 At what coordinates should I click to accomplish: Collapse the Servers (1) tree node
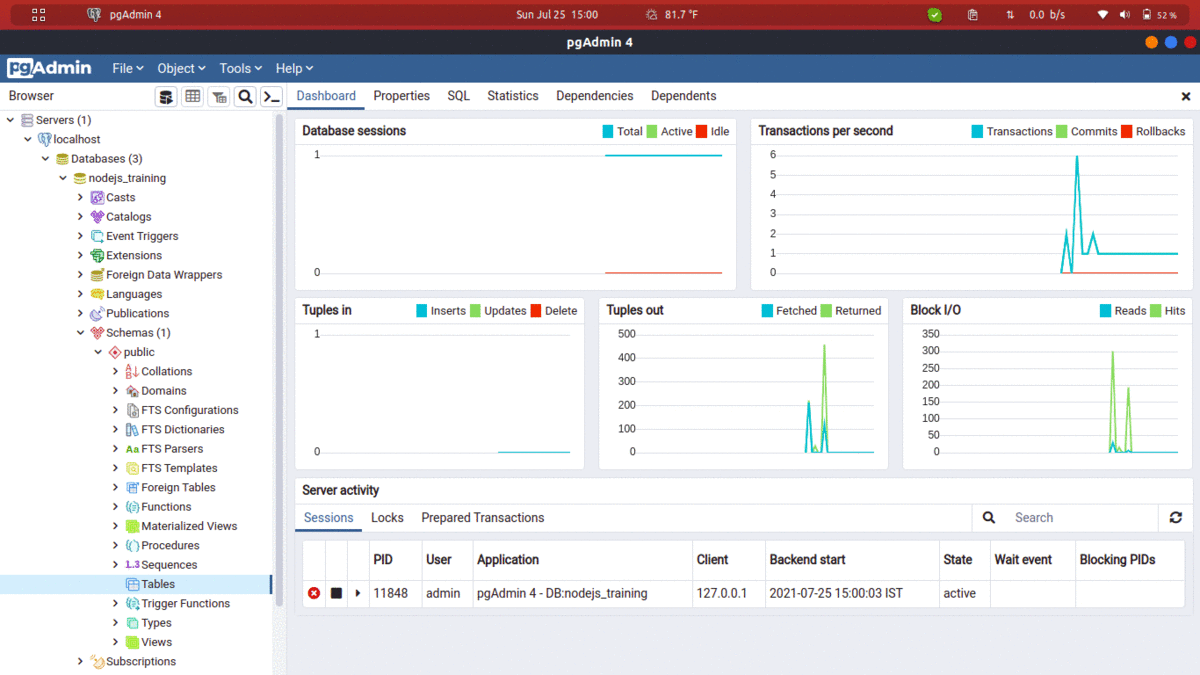click(x=10, y=121)
